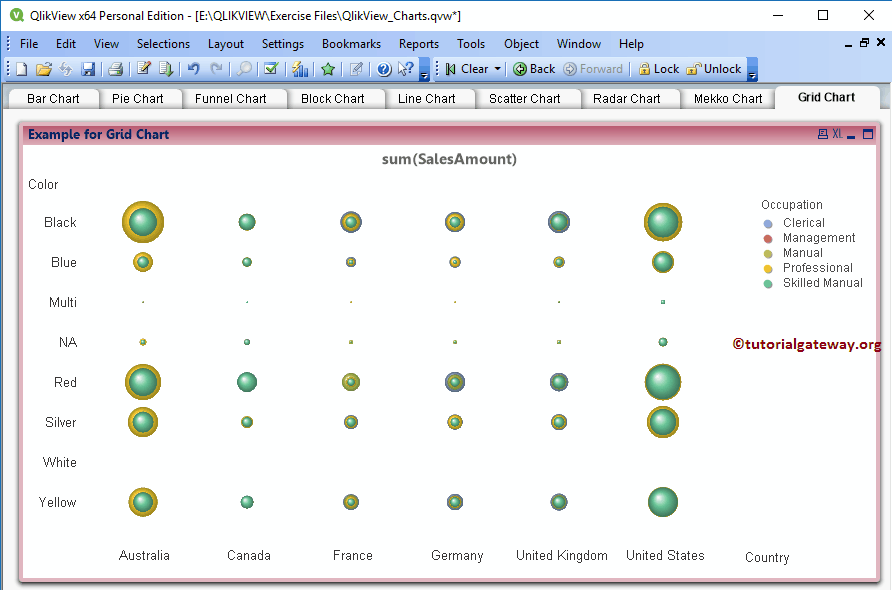This screenshot has width=892, height=590.
Task: Open Help via the question mark icon
Action: (x=383, y=70)
